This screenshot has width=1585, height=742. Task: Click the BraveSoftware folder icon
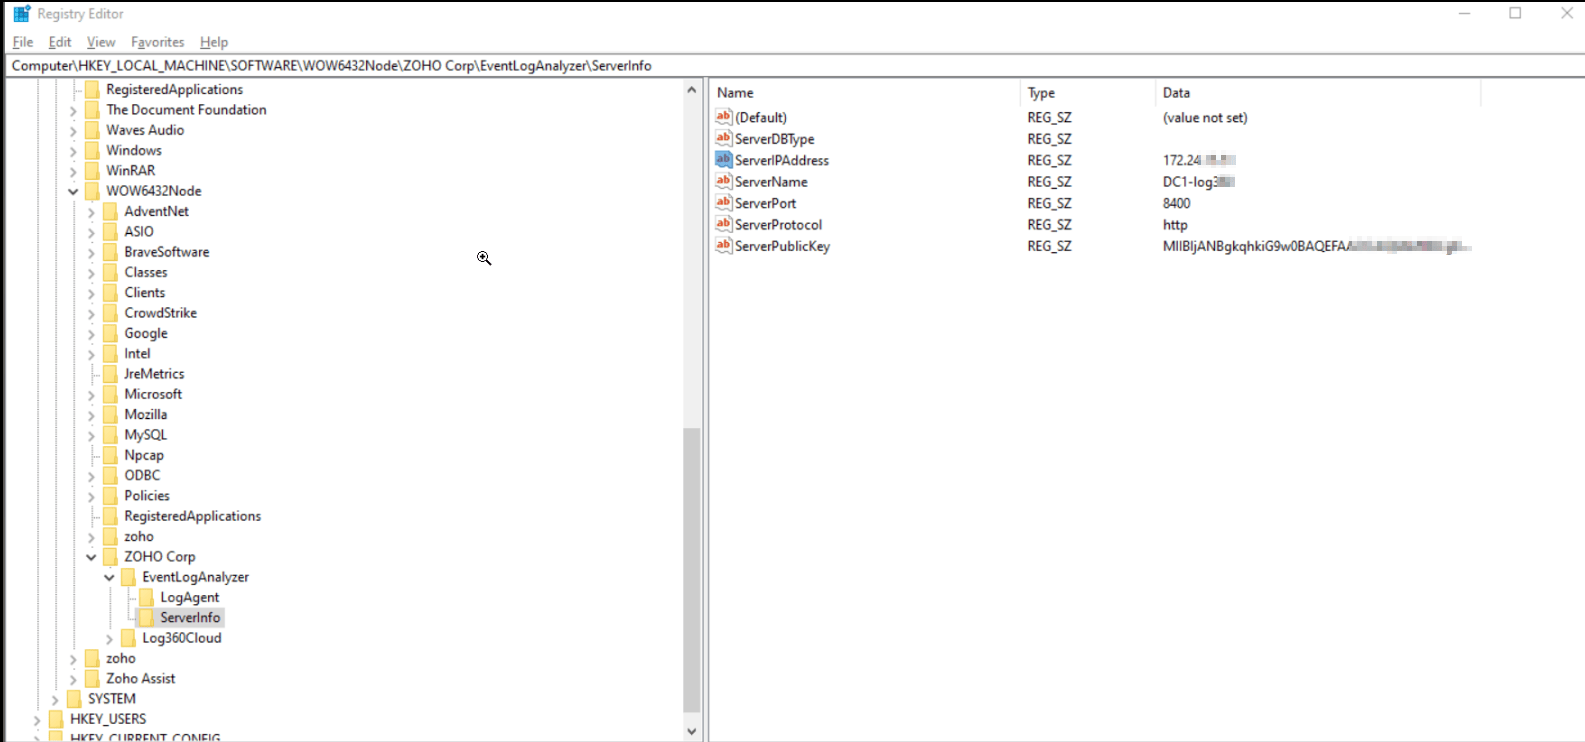point(111,252)
